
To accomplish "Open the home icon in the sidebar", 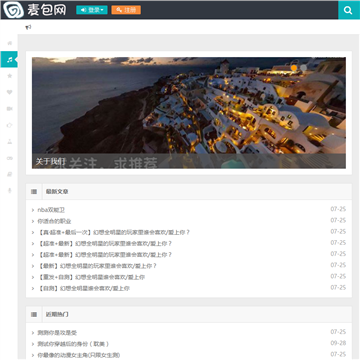I will (10, 43).
